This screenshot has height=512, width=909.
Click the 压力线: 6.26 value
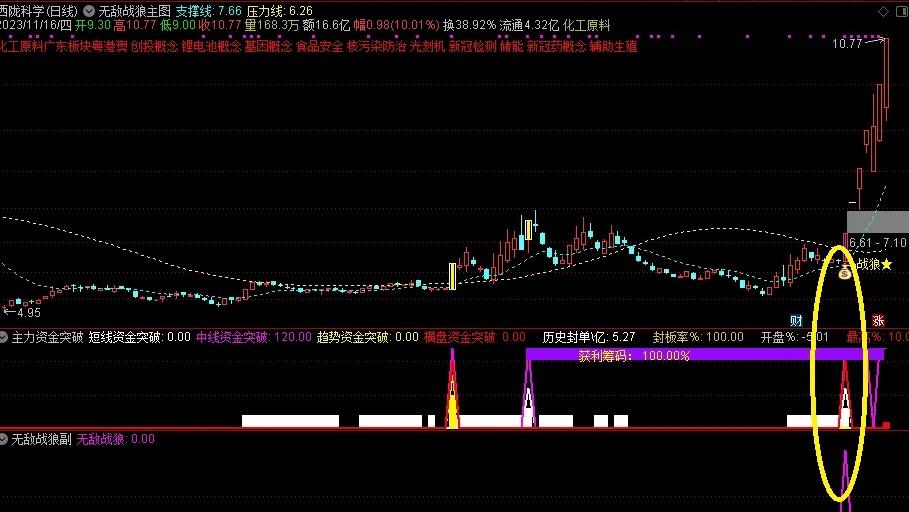point(279,11)
